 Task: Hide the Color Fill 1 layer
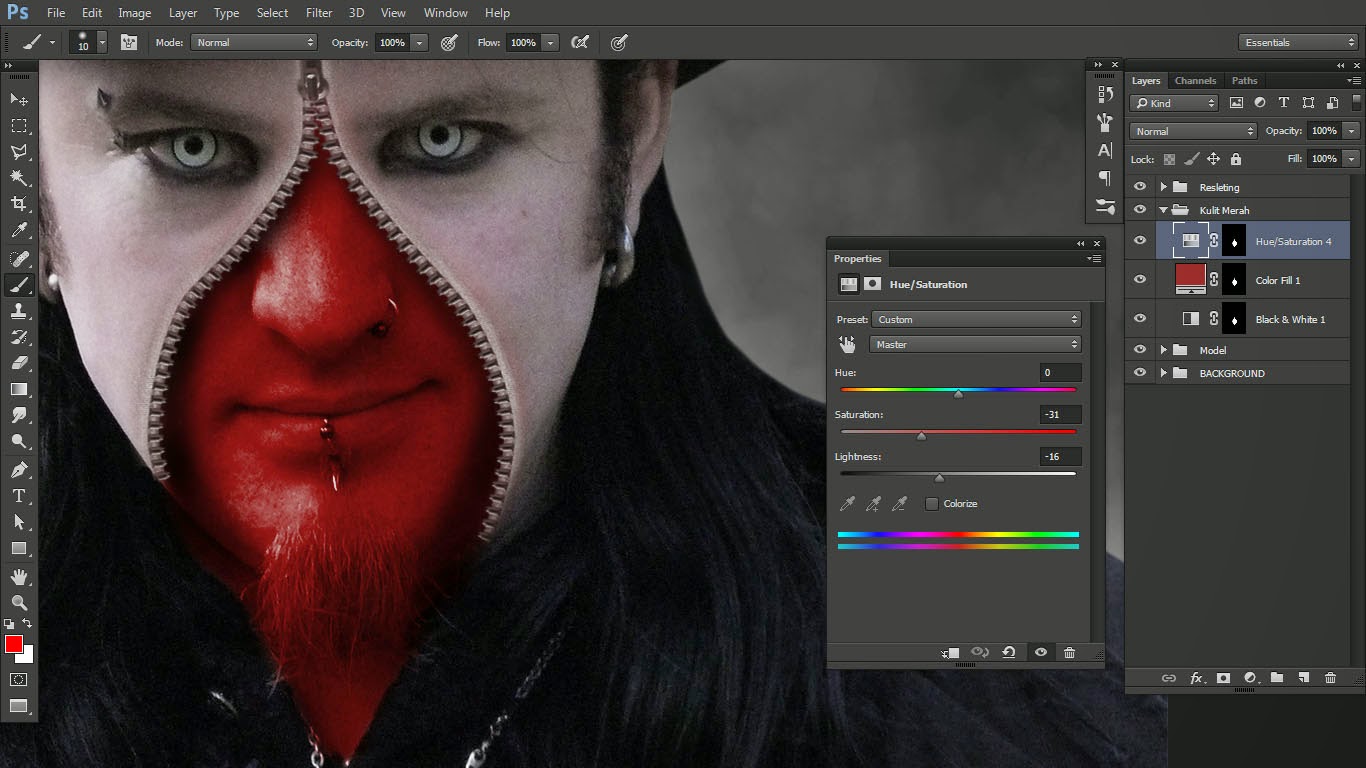point(1139,280)
